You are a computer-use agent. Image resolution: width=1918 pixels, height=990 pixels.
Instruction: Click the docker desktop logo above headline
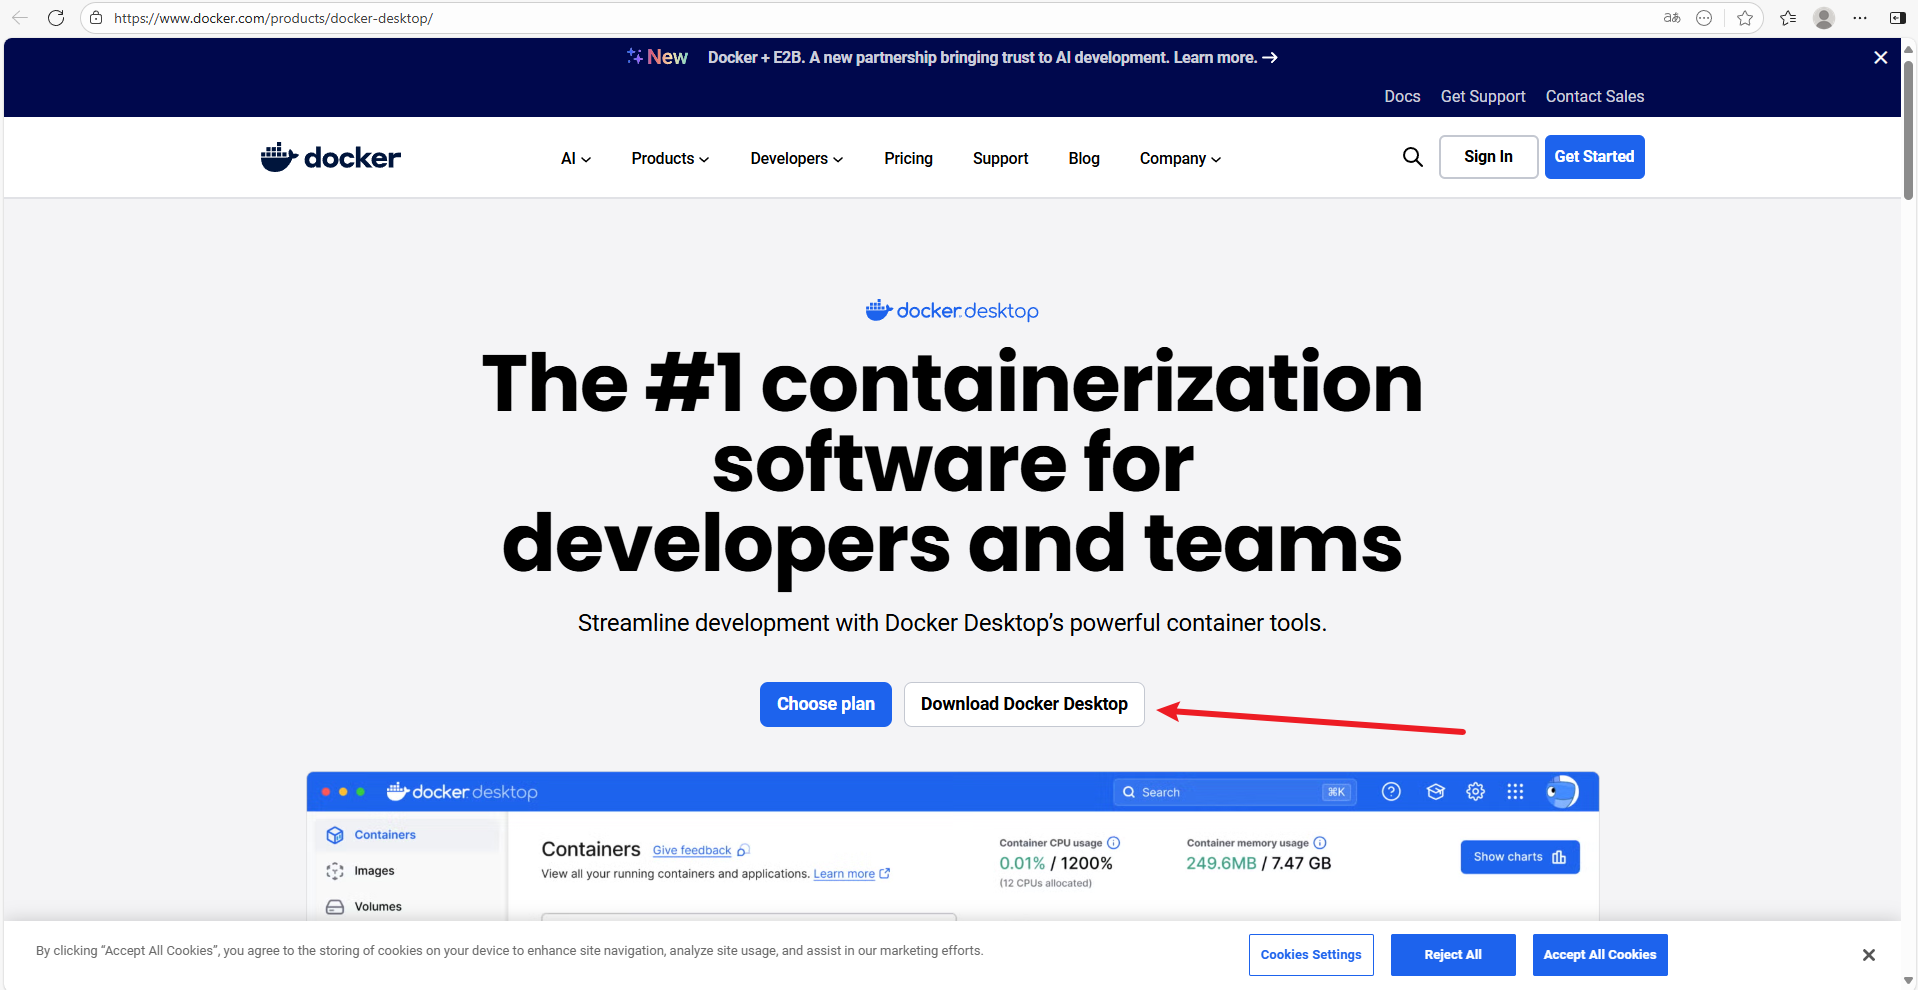pos(952,311)
